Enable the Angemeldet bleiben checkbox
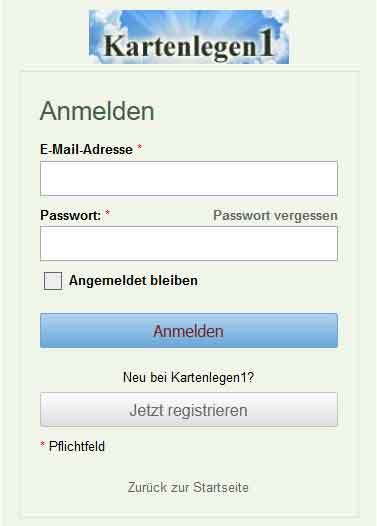This screenshot has width=377, height=526. [53, 281]
